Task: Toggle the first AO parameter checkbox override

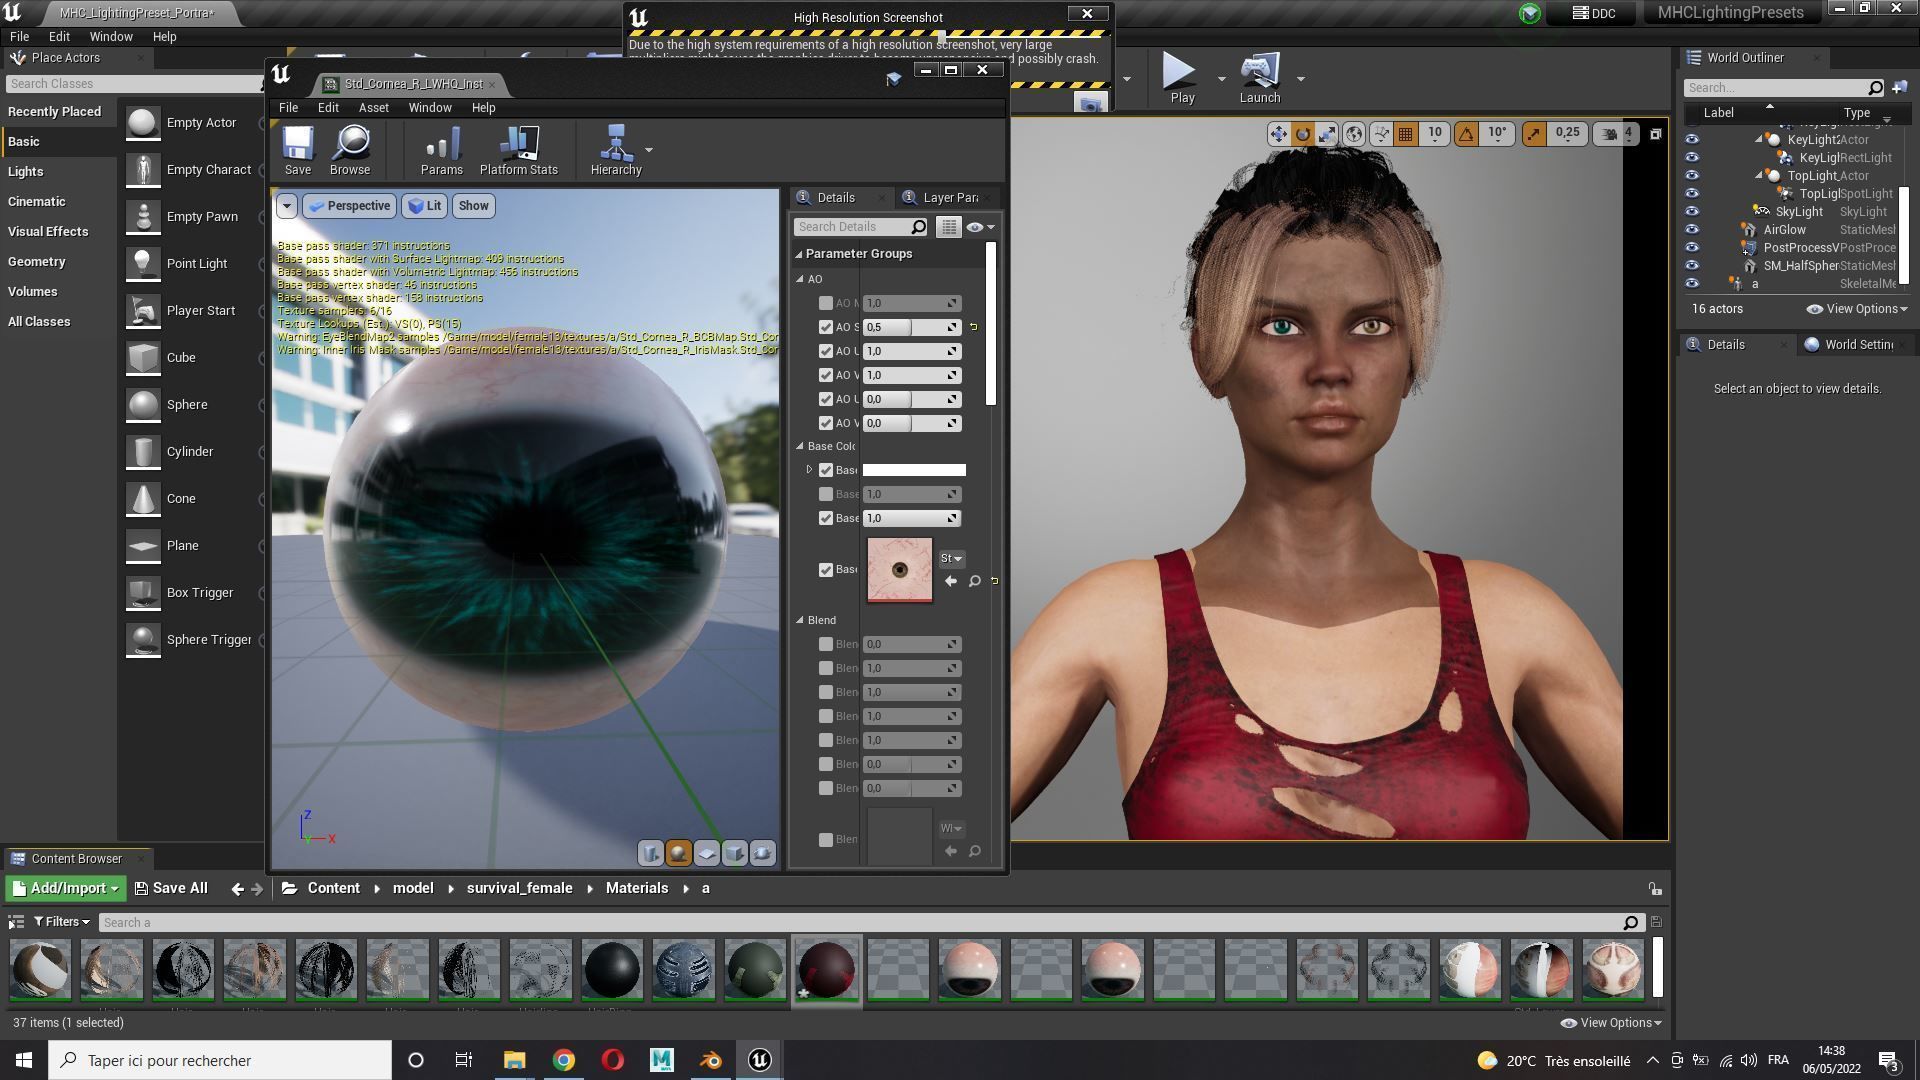Action: 825,303
